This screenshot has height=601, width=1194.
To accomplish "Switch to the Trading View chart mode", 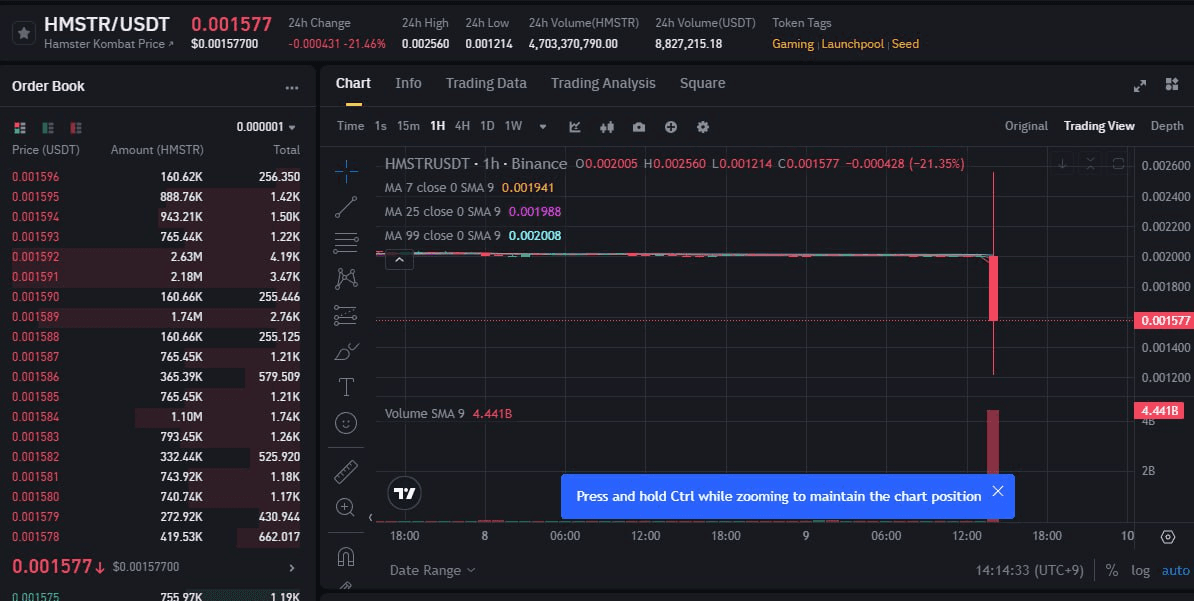I will pyautogui.click(x=1099, y=126).
